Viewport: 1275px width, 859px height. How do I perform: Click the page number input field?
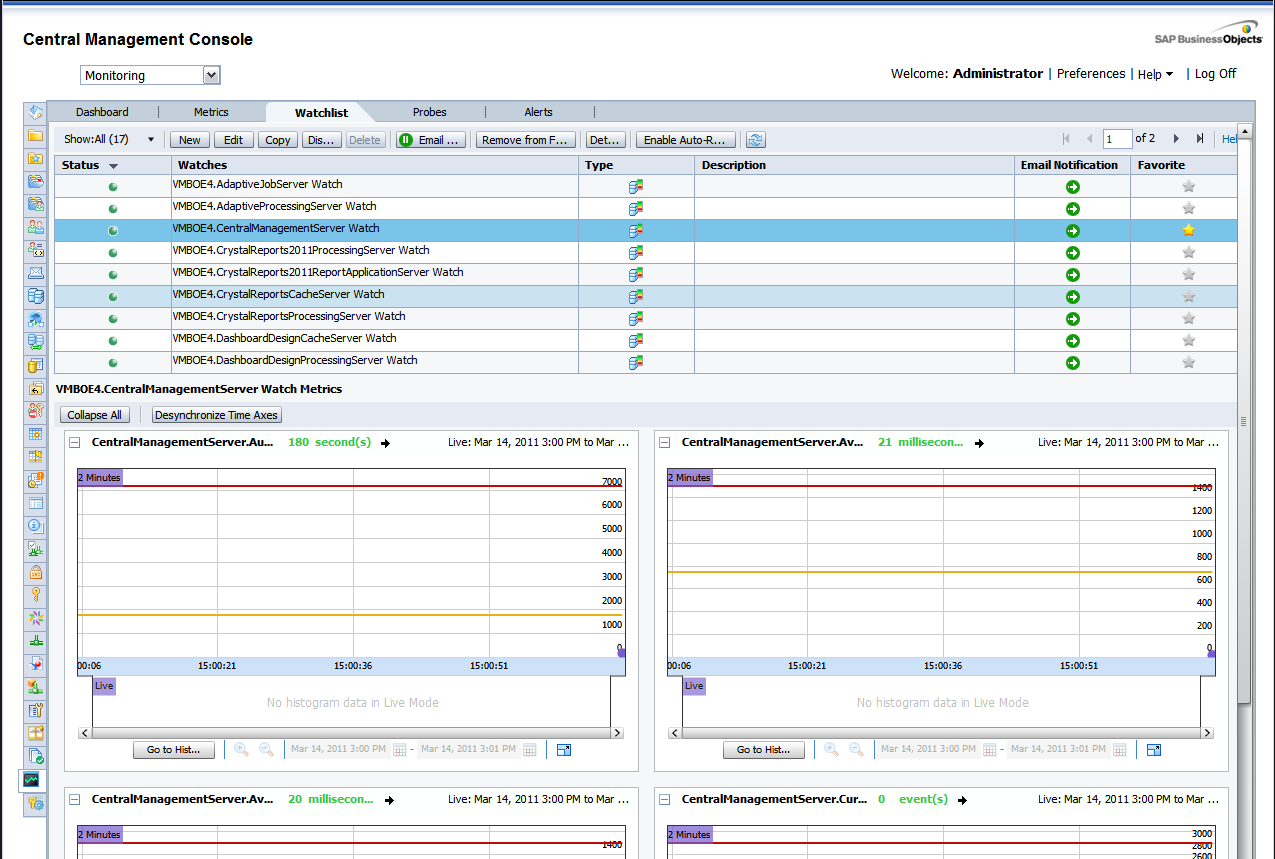1117,139
